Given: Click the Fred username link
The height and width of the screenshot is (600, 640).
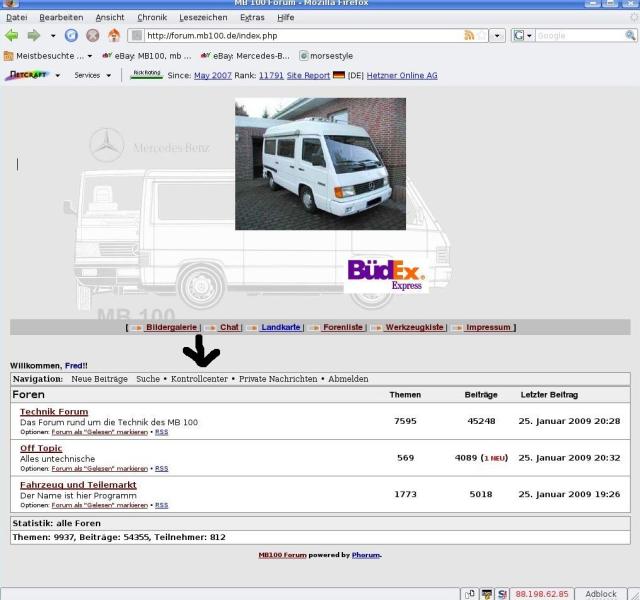Looking at the screenshot, I should tap(74, 366).
